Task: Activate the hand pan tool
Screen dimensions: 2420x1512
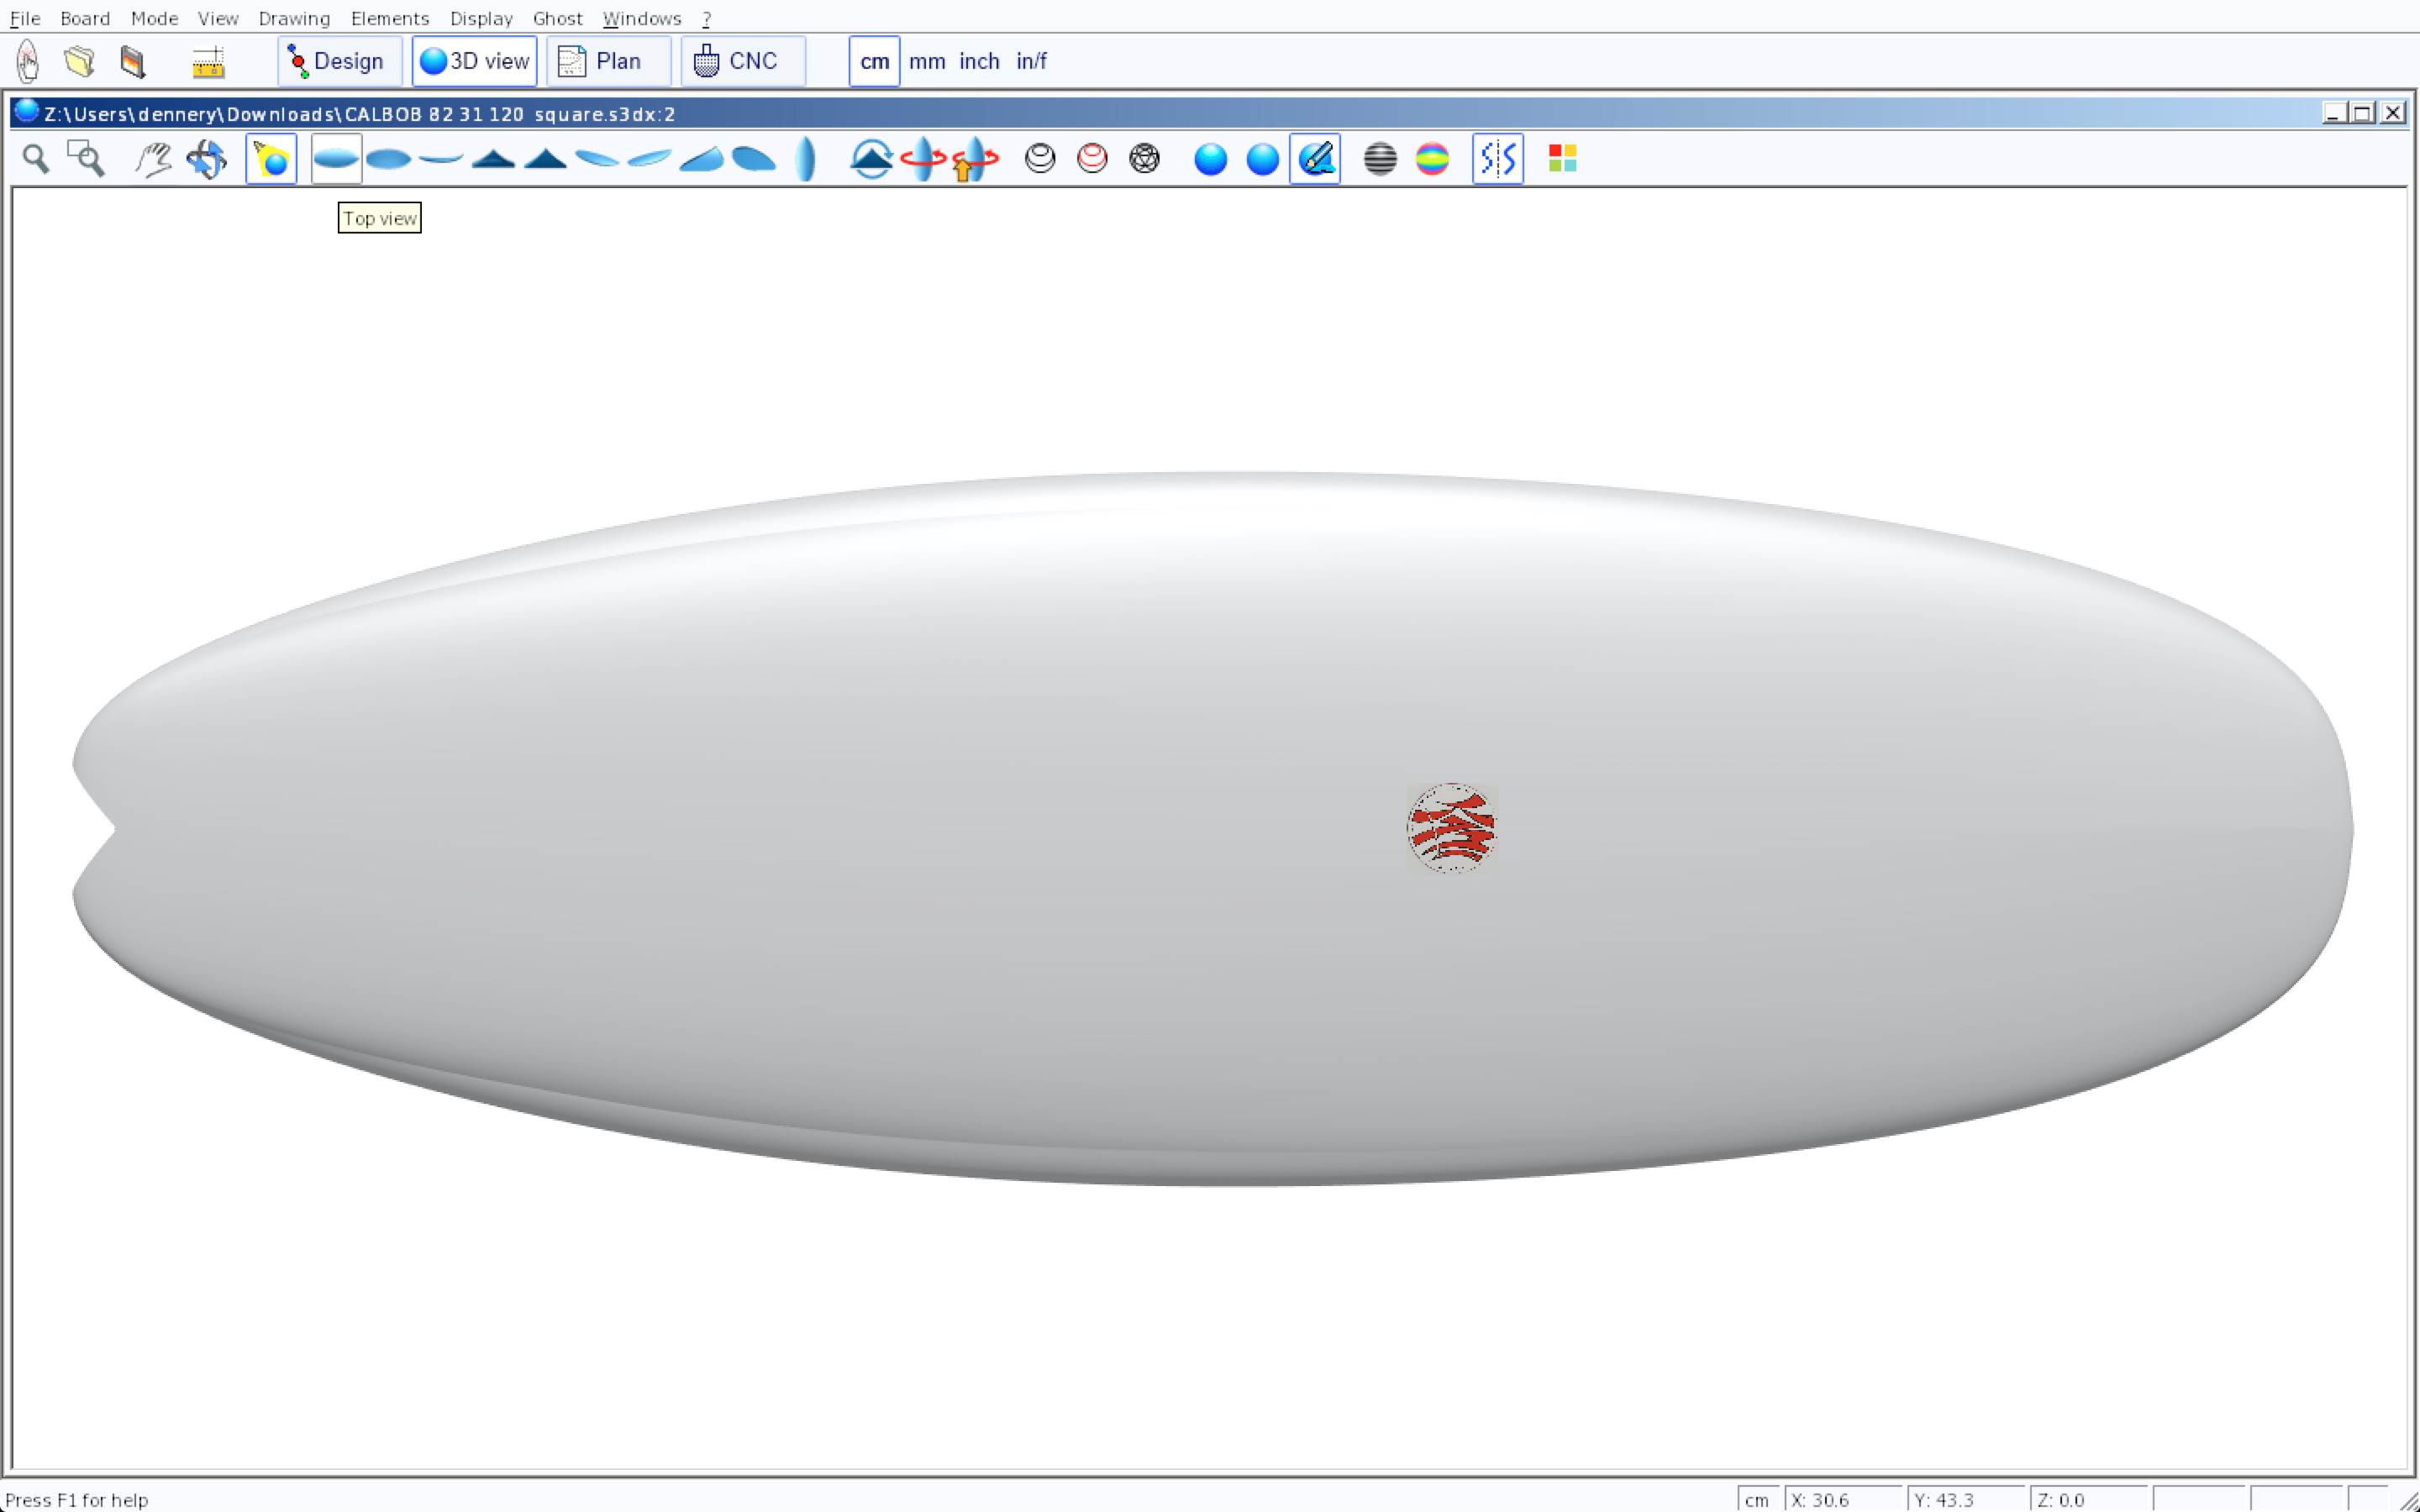Action: pos(153,159)
